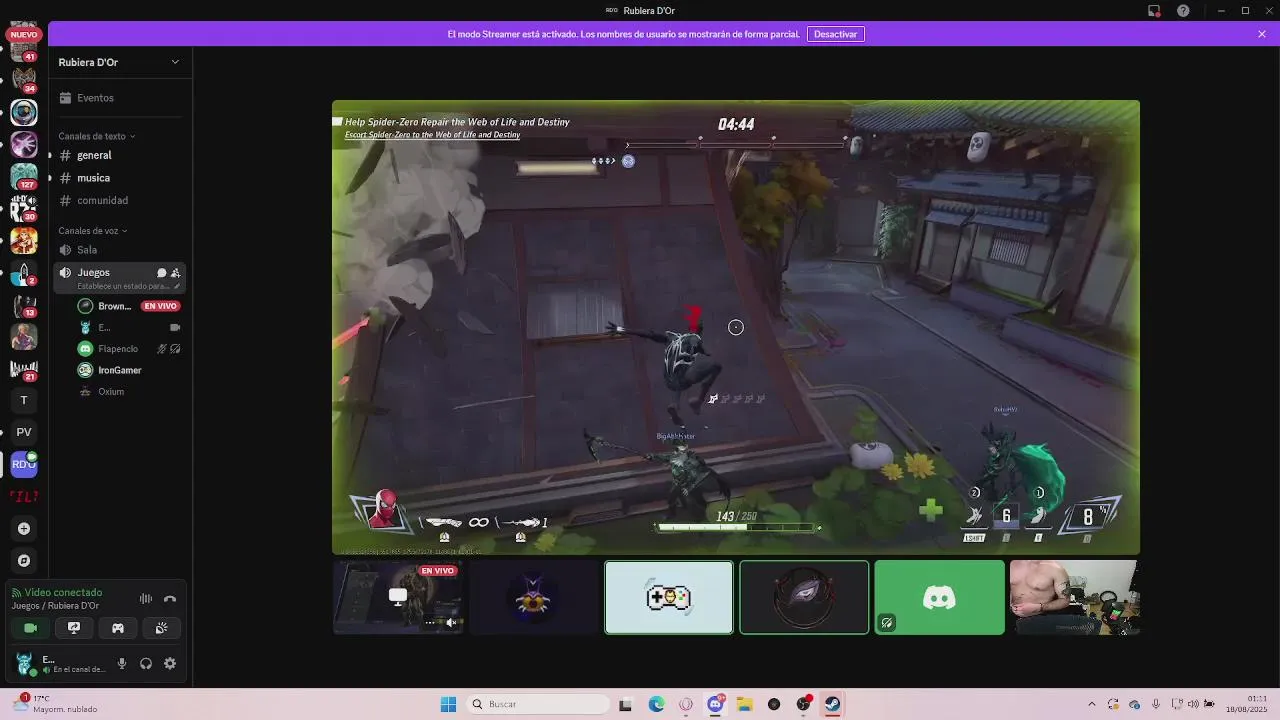Image resolution: width=1280 pixels, height=720 pixels.
Task: Start an activity with the gamepad icon
Action: point(118,628)
